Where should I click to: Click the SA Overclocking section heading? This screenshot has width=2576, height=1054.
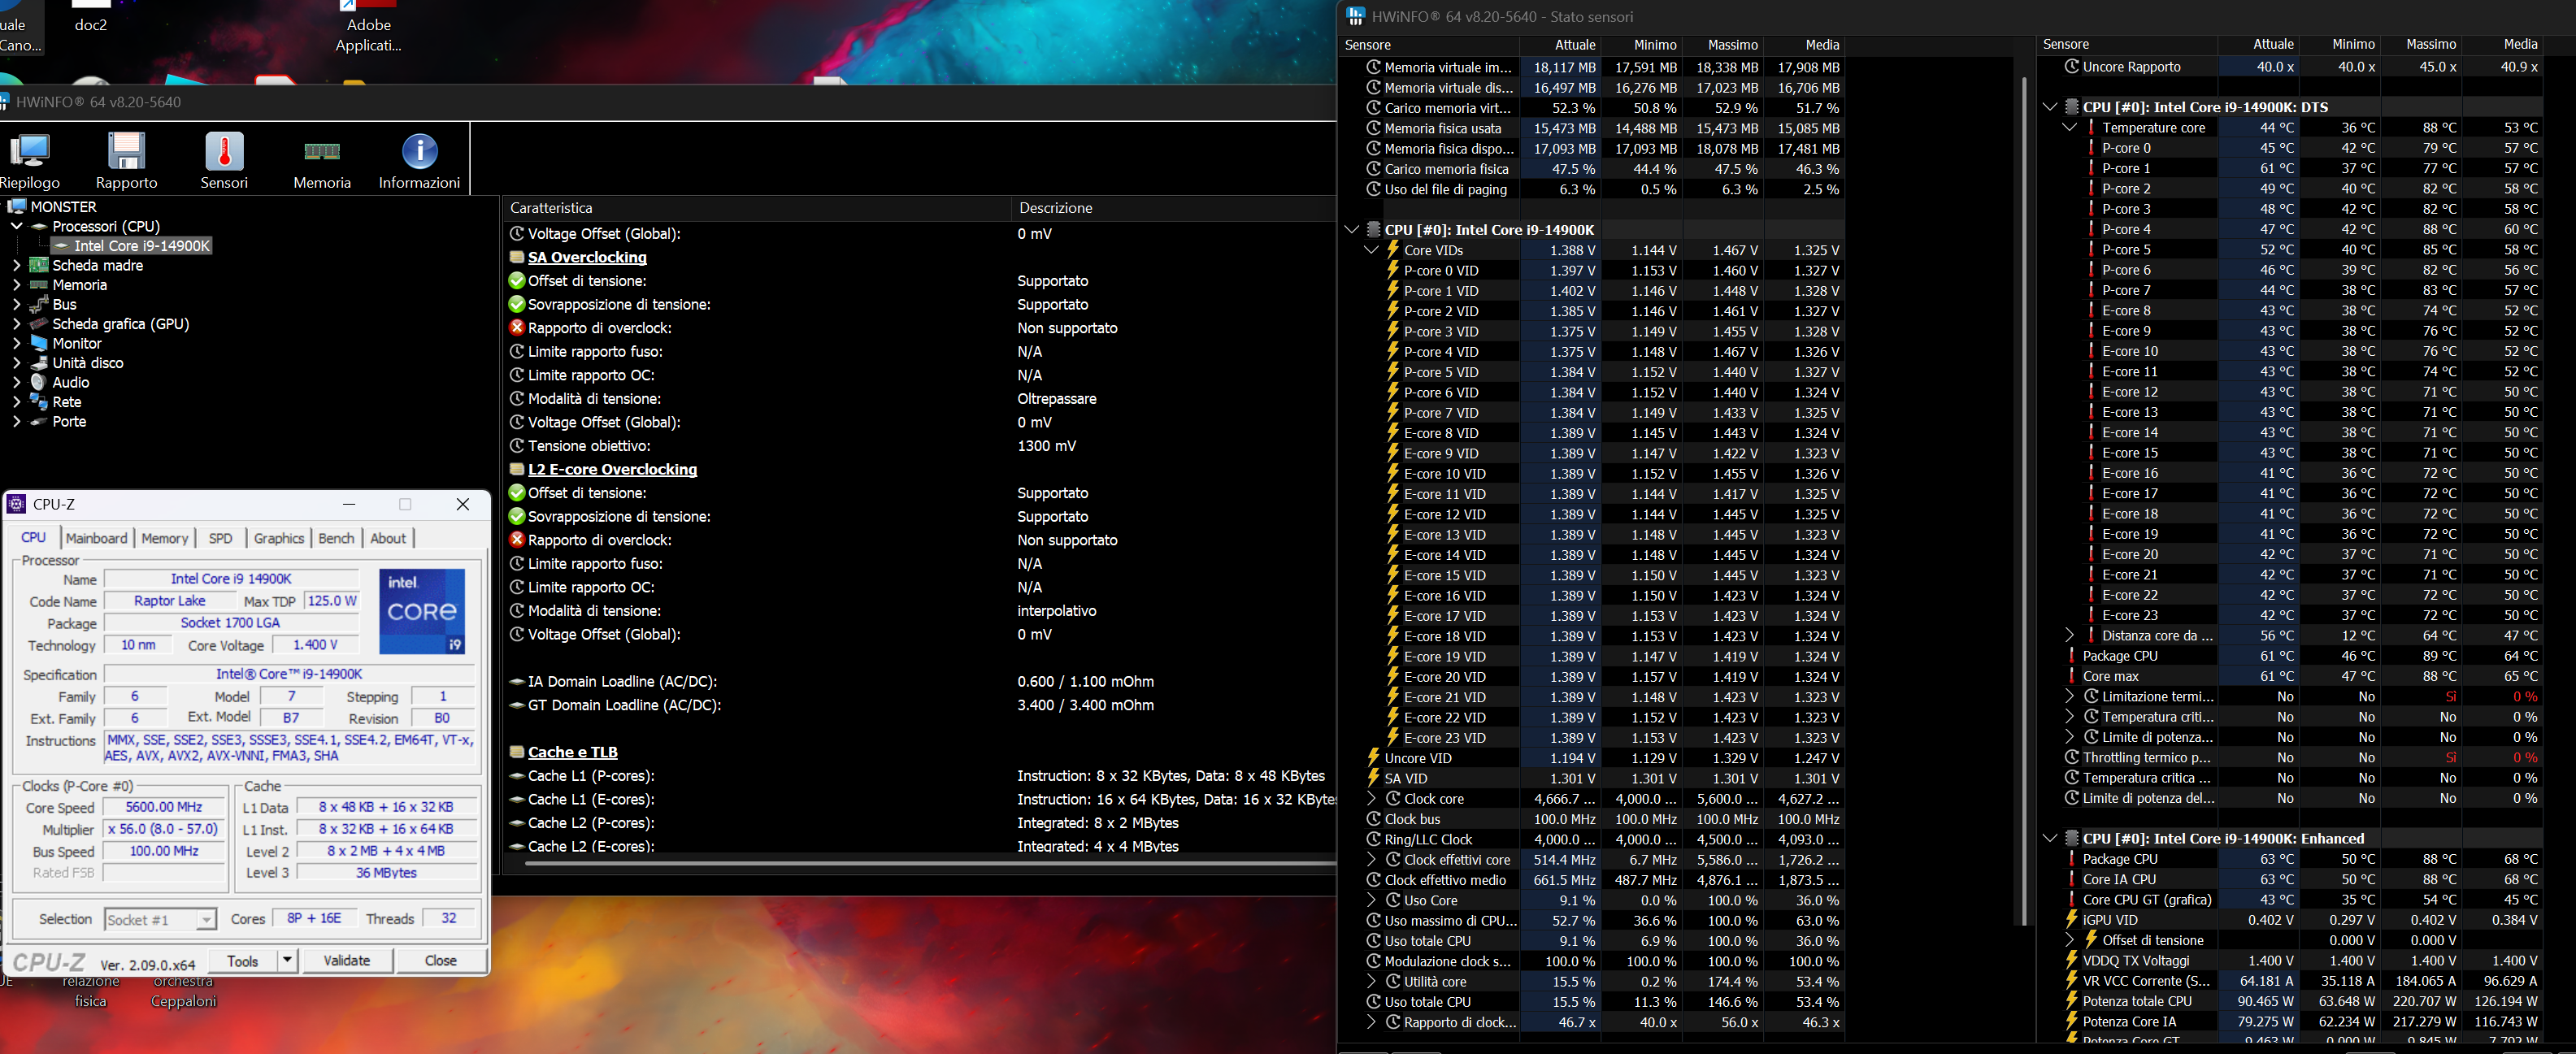[x=587, y=258]
